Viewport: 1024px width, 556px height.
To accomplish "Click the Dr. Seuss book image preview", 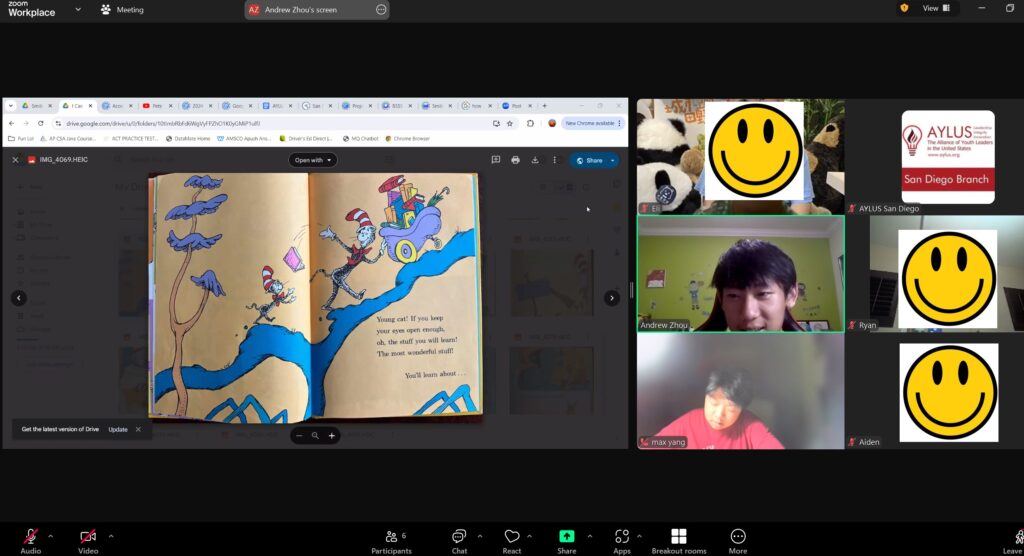I will 315,297.
